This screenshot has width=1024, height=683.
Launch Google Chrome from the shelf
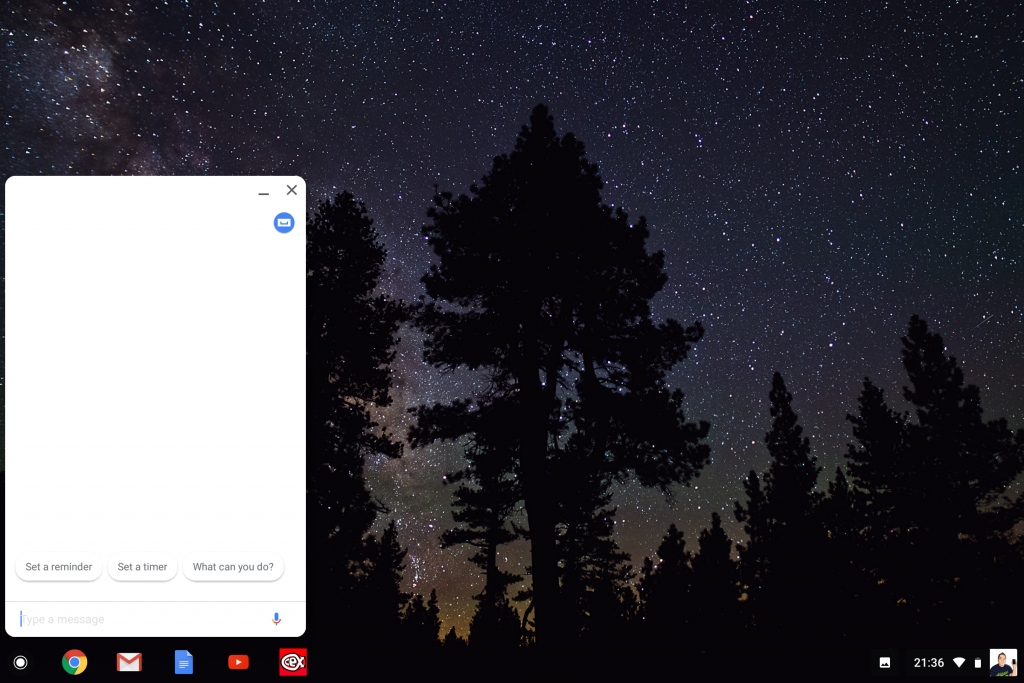click(x=74, y=662)
